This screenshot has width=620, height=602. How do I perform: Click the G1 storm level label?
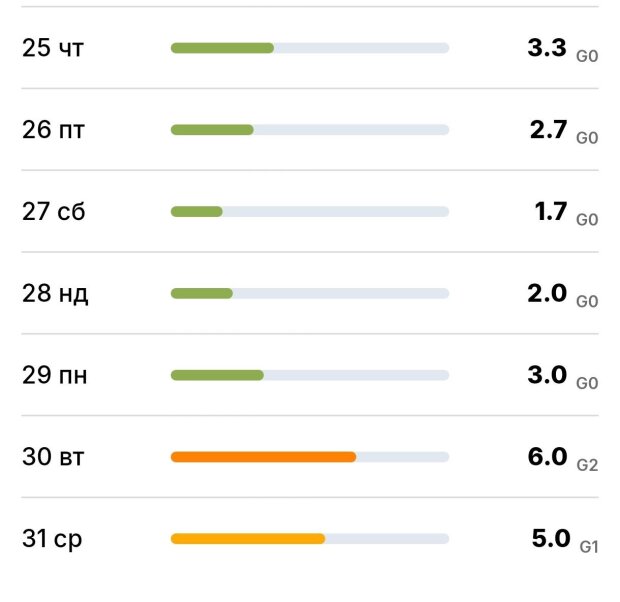[588, 547]
